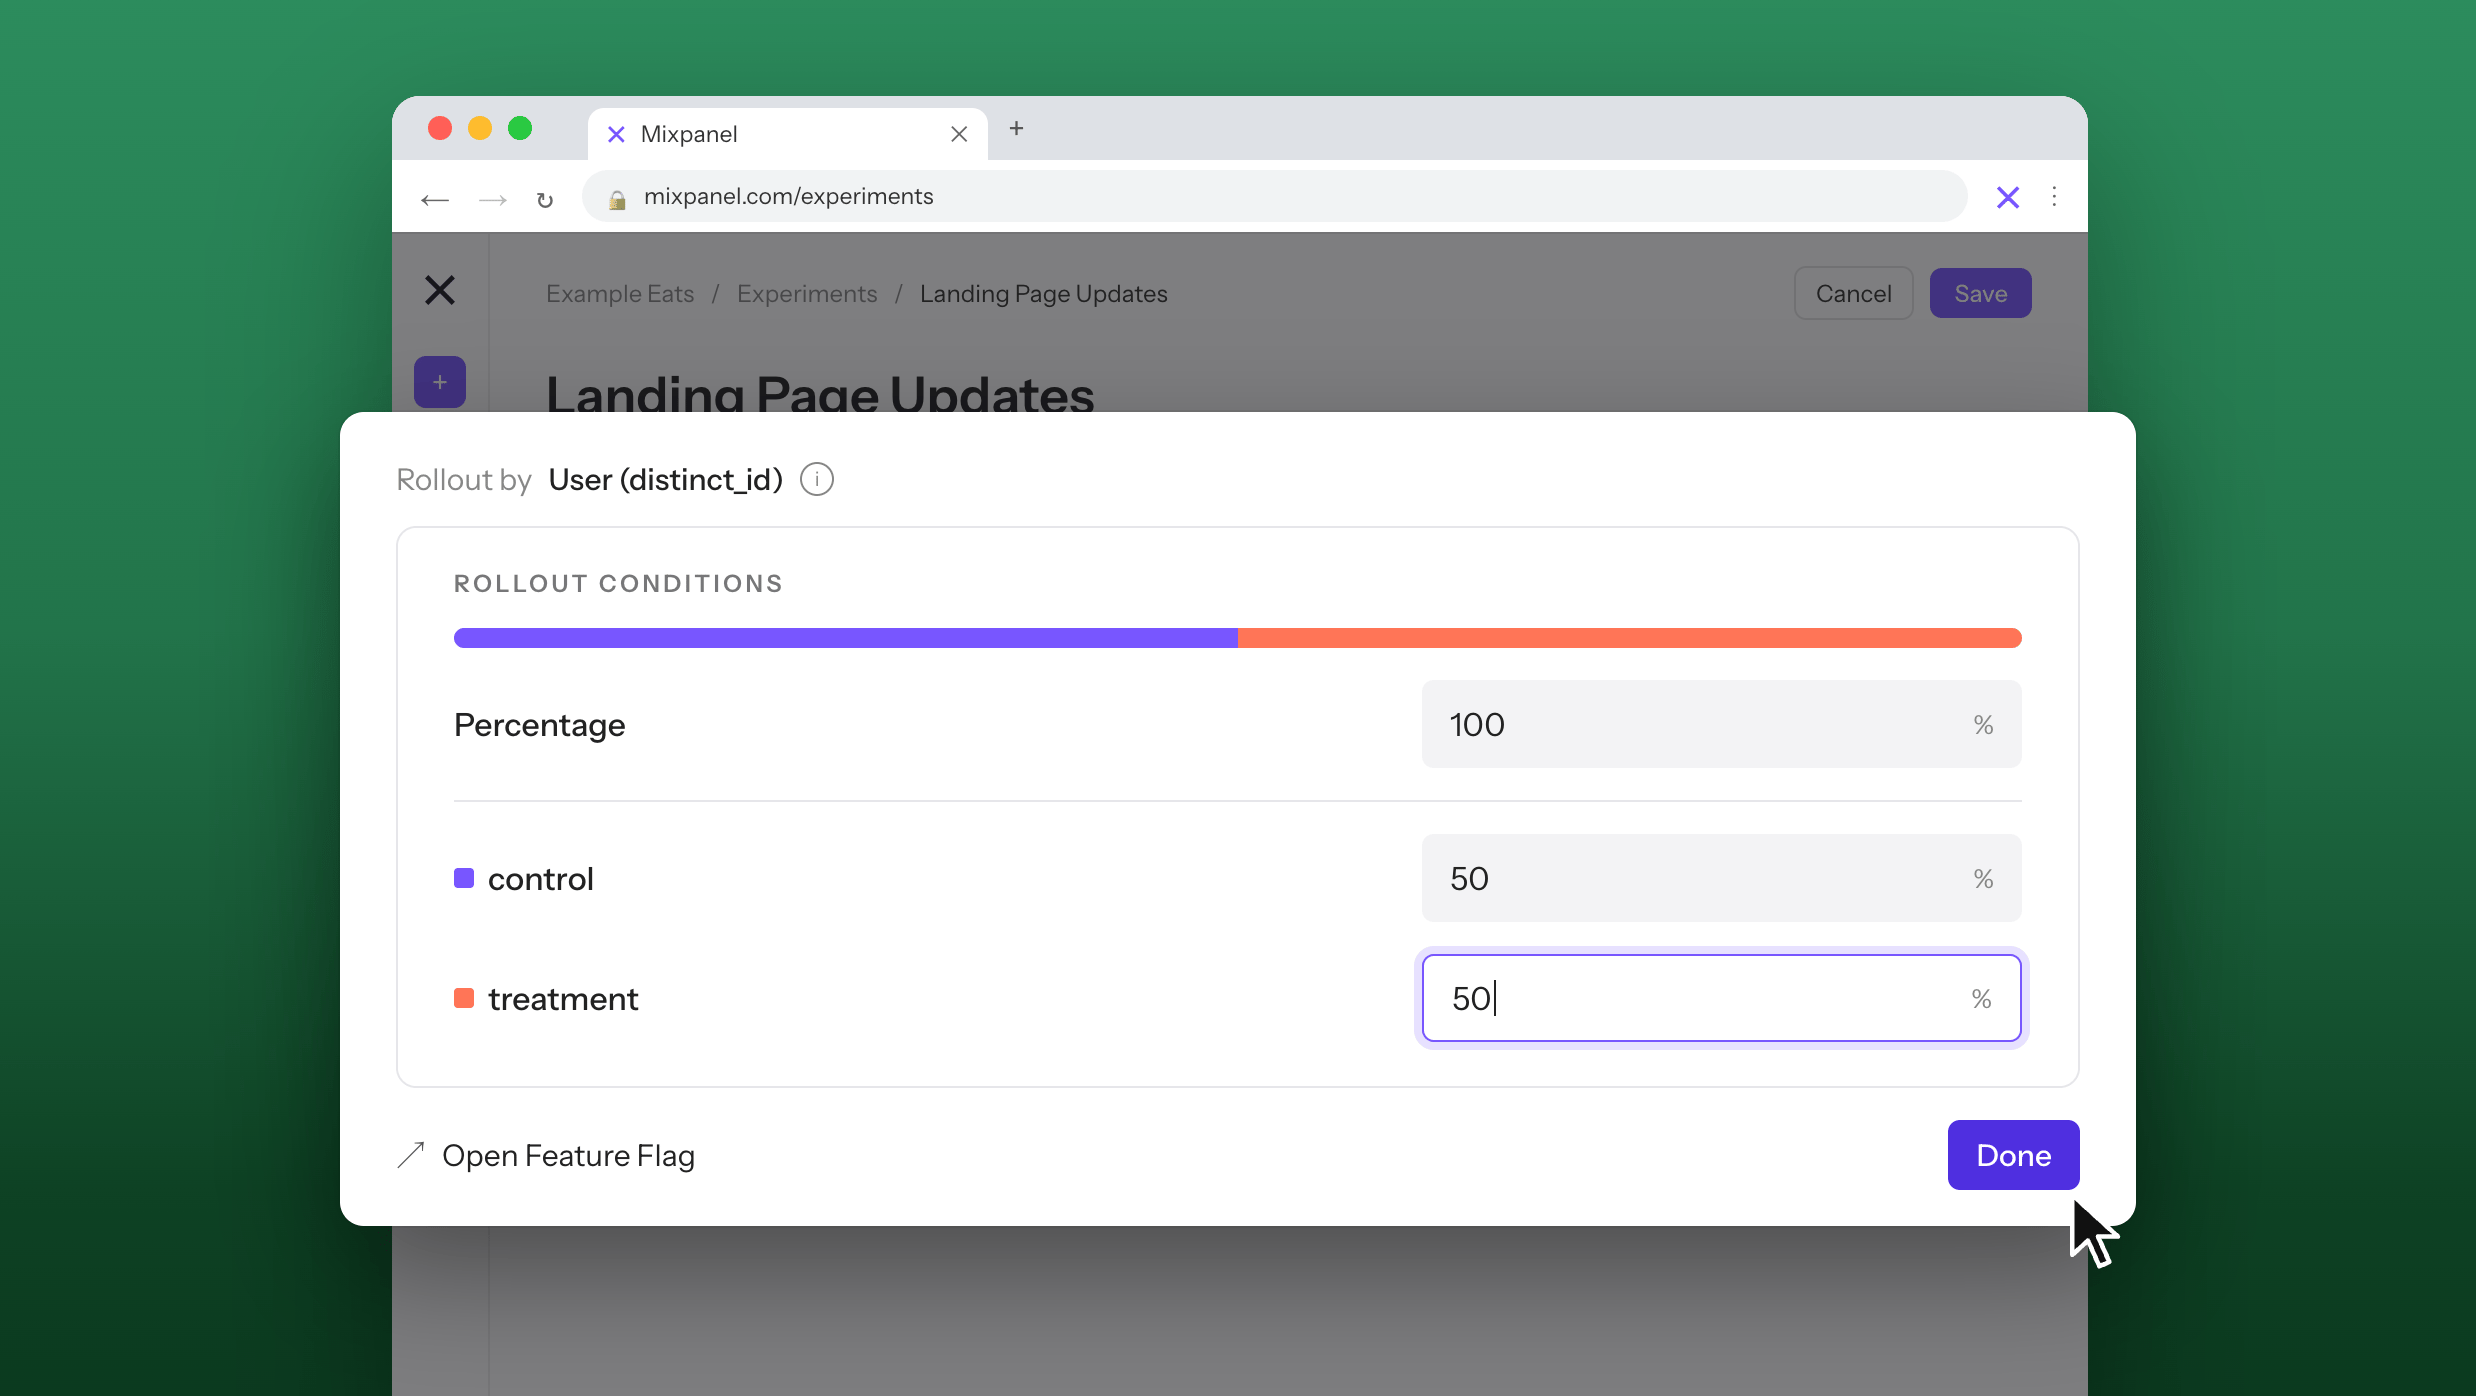Click the arrow icon beside Open Feature Flag
The height and width of the screenshot is (1396, 2476).
(411, 1155)
